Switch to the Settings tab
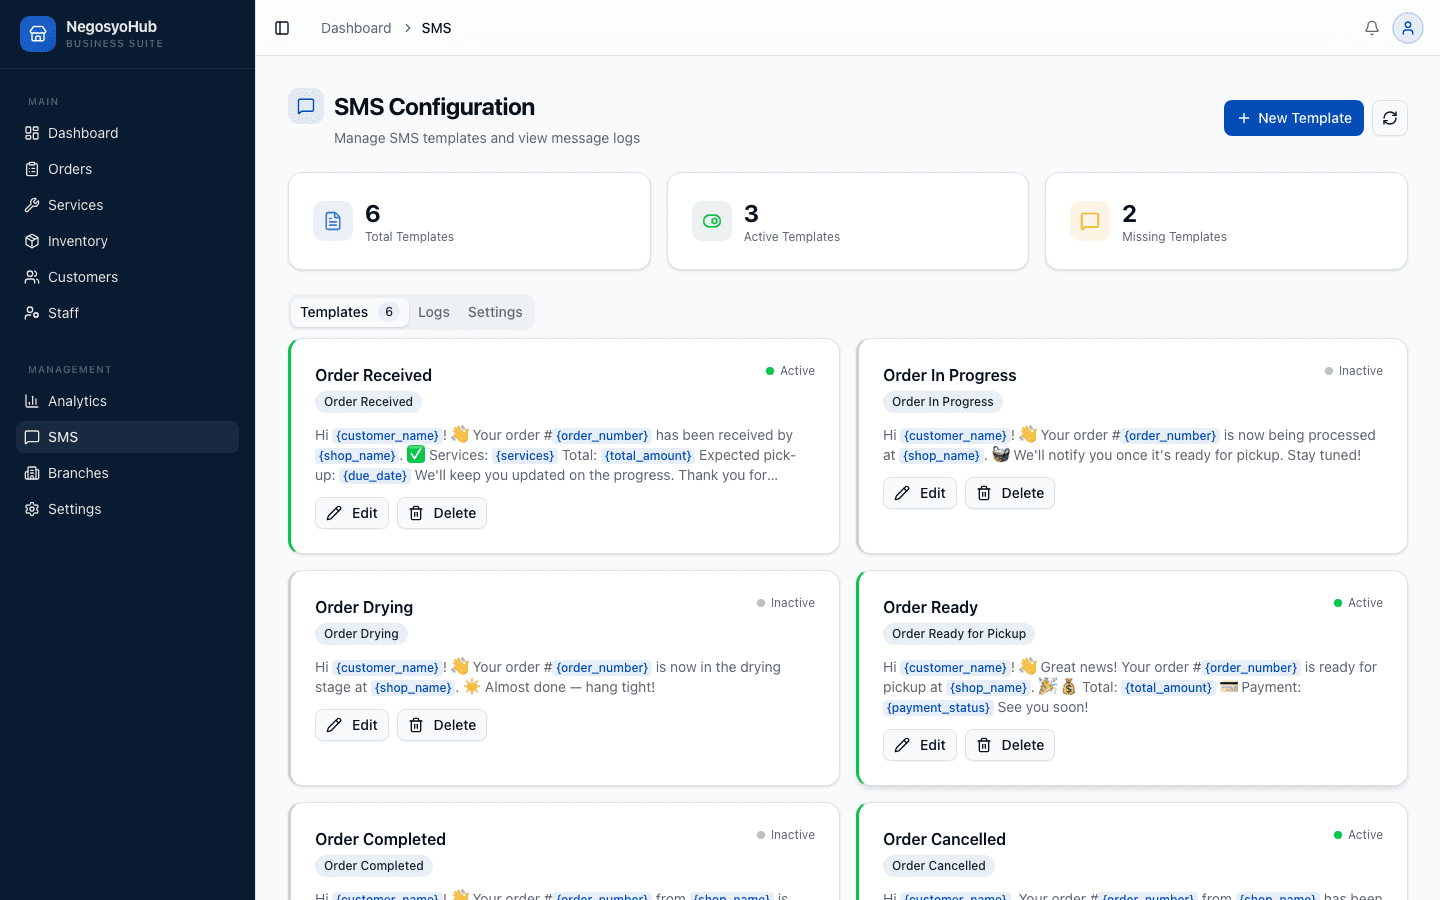This screenshot has height=900, width=1440. click(495, 312)
